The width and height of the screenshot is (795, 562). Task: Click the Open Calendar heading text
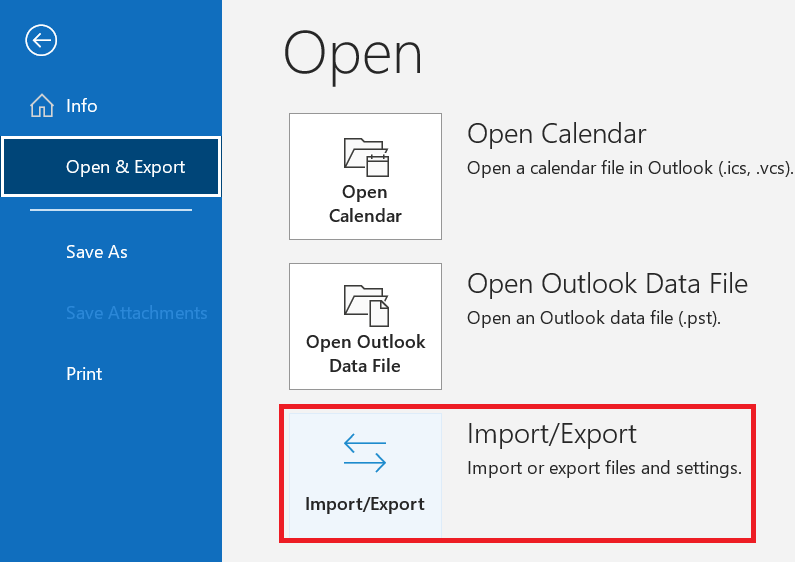tap(556, 134)
